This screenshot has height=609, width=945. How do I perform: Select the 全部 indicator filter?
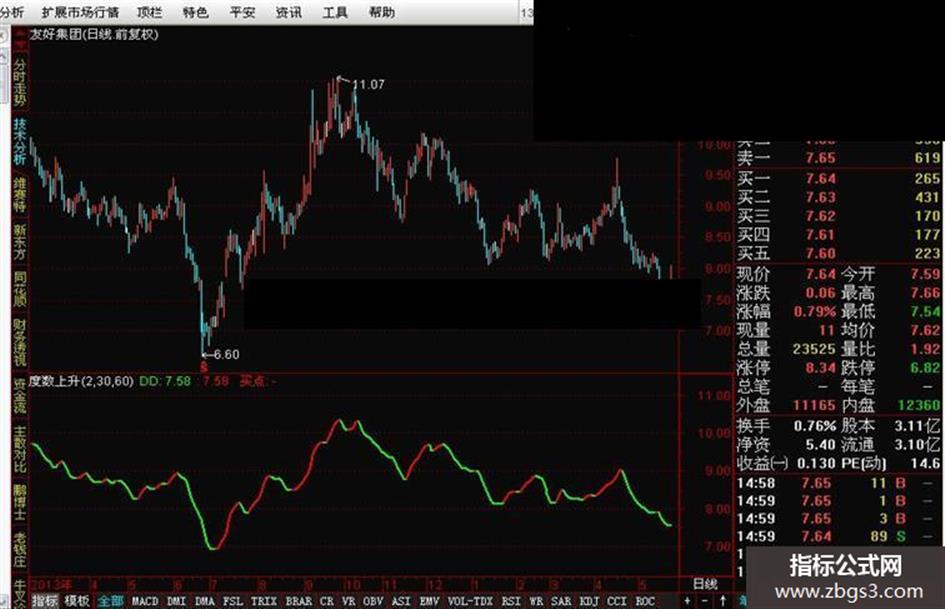tap(110, 601)
